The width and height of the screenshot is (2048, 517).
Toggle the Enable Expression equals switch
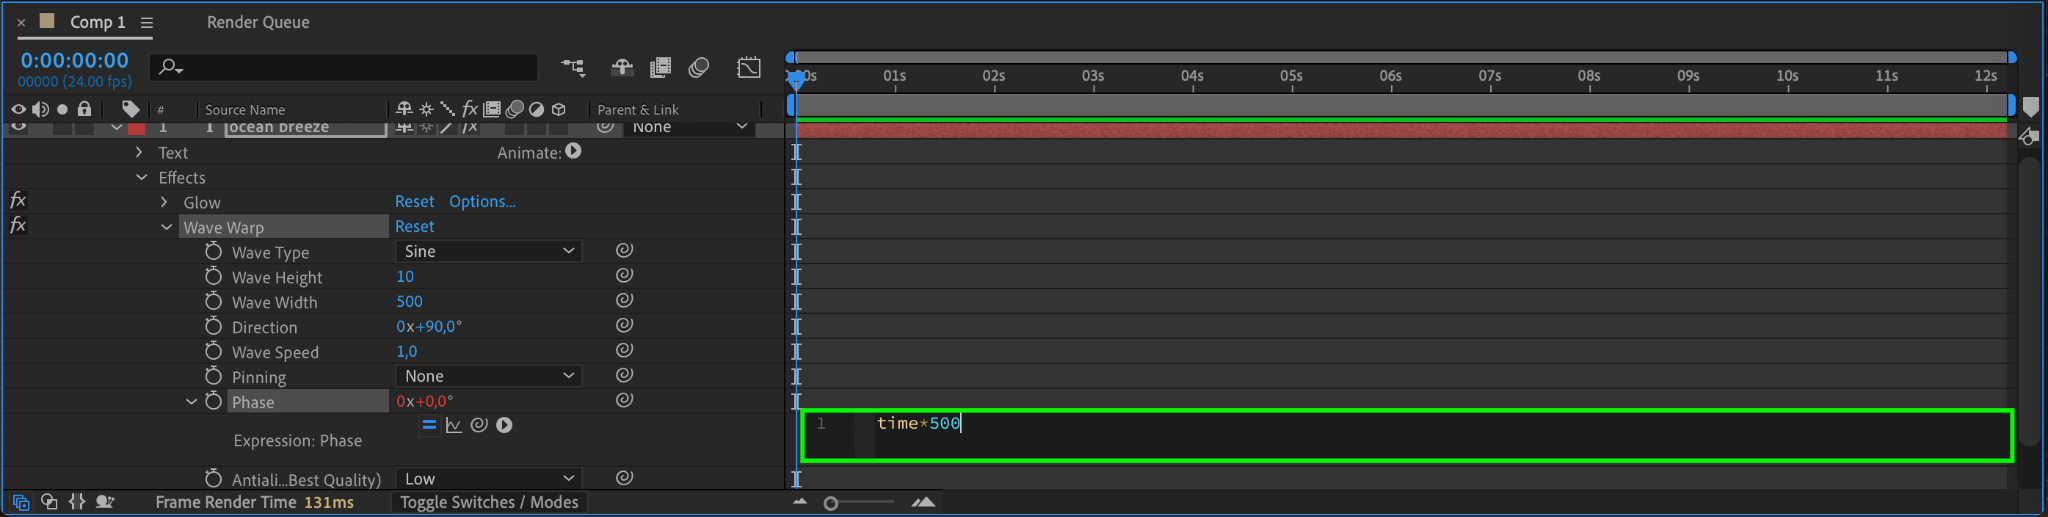[x=429, y=425]
